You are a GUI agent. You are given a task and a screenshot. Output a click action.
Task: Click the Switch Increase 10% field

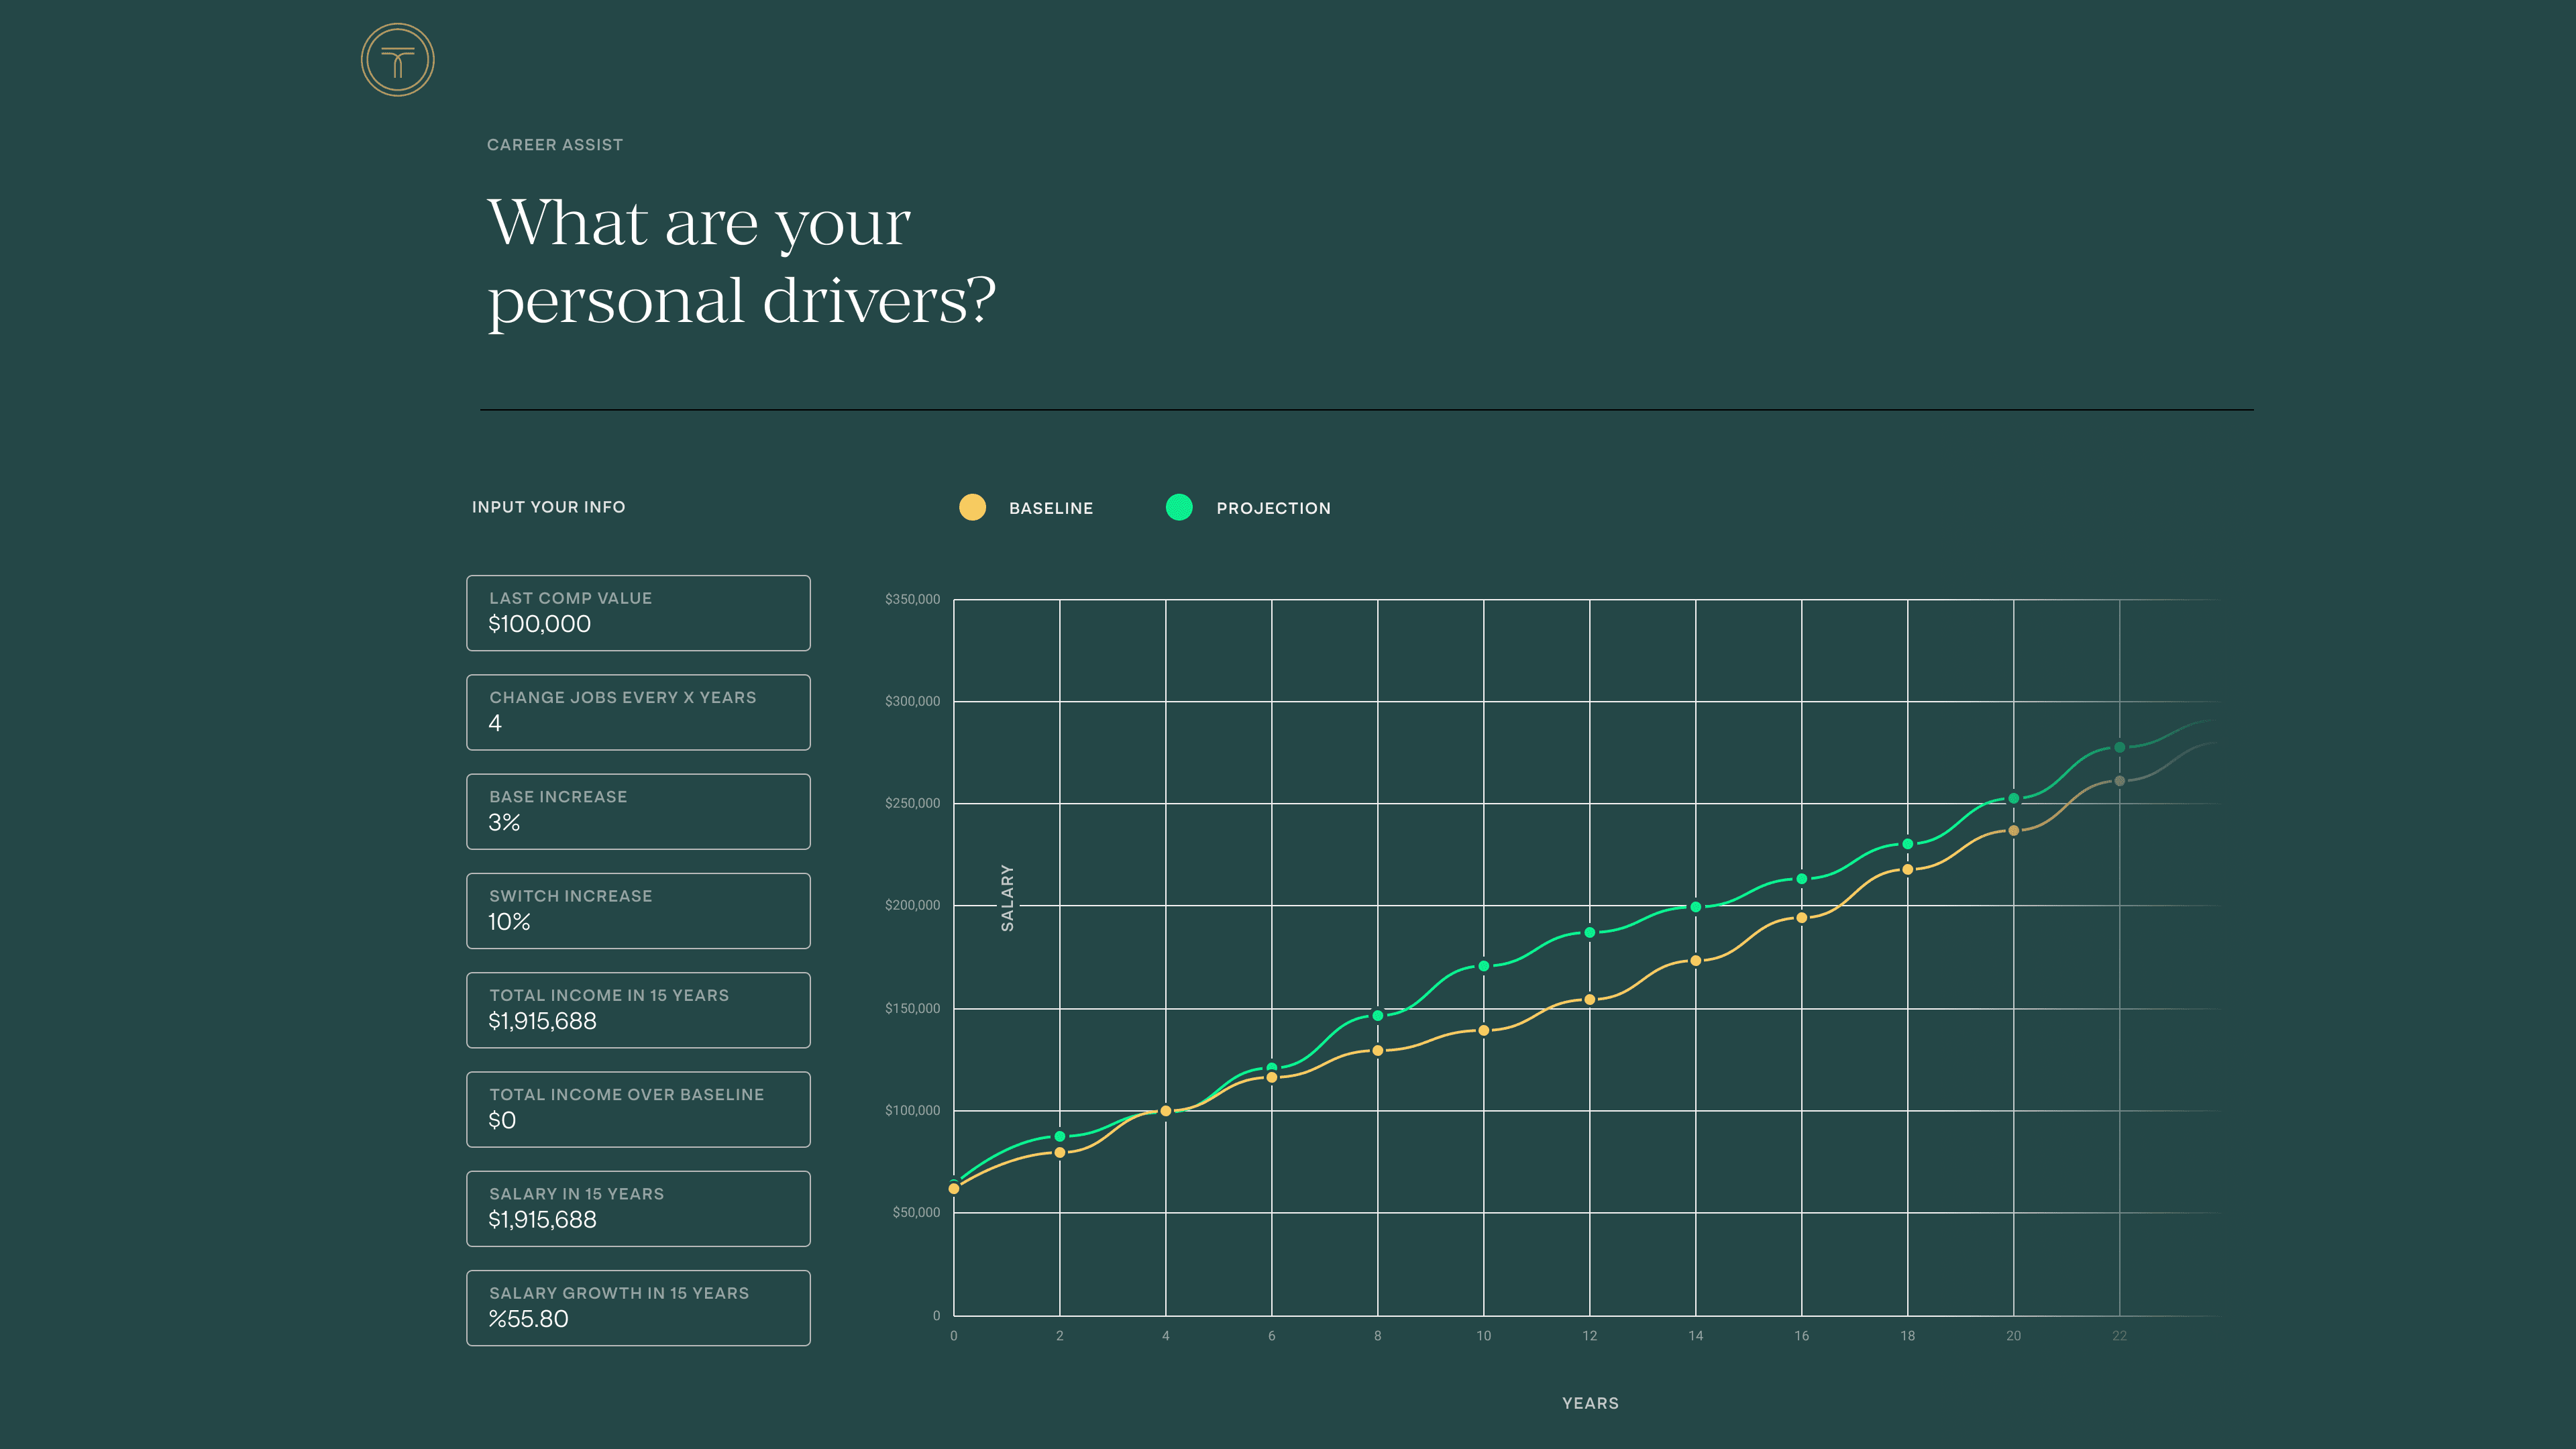coord(638,911)
